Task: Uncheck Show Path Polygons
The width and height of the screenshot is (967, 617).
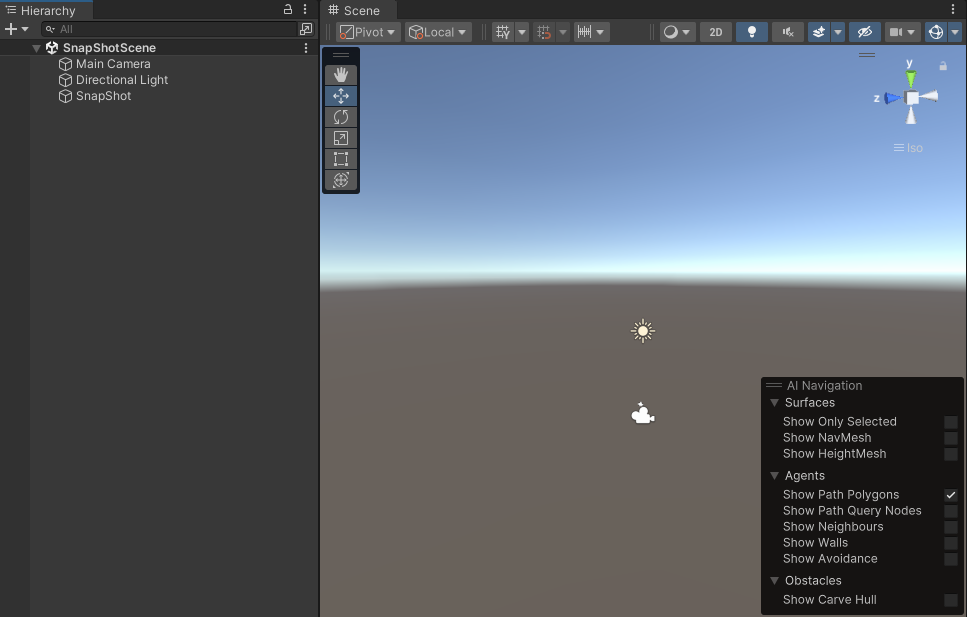Action: click(951, 495)
